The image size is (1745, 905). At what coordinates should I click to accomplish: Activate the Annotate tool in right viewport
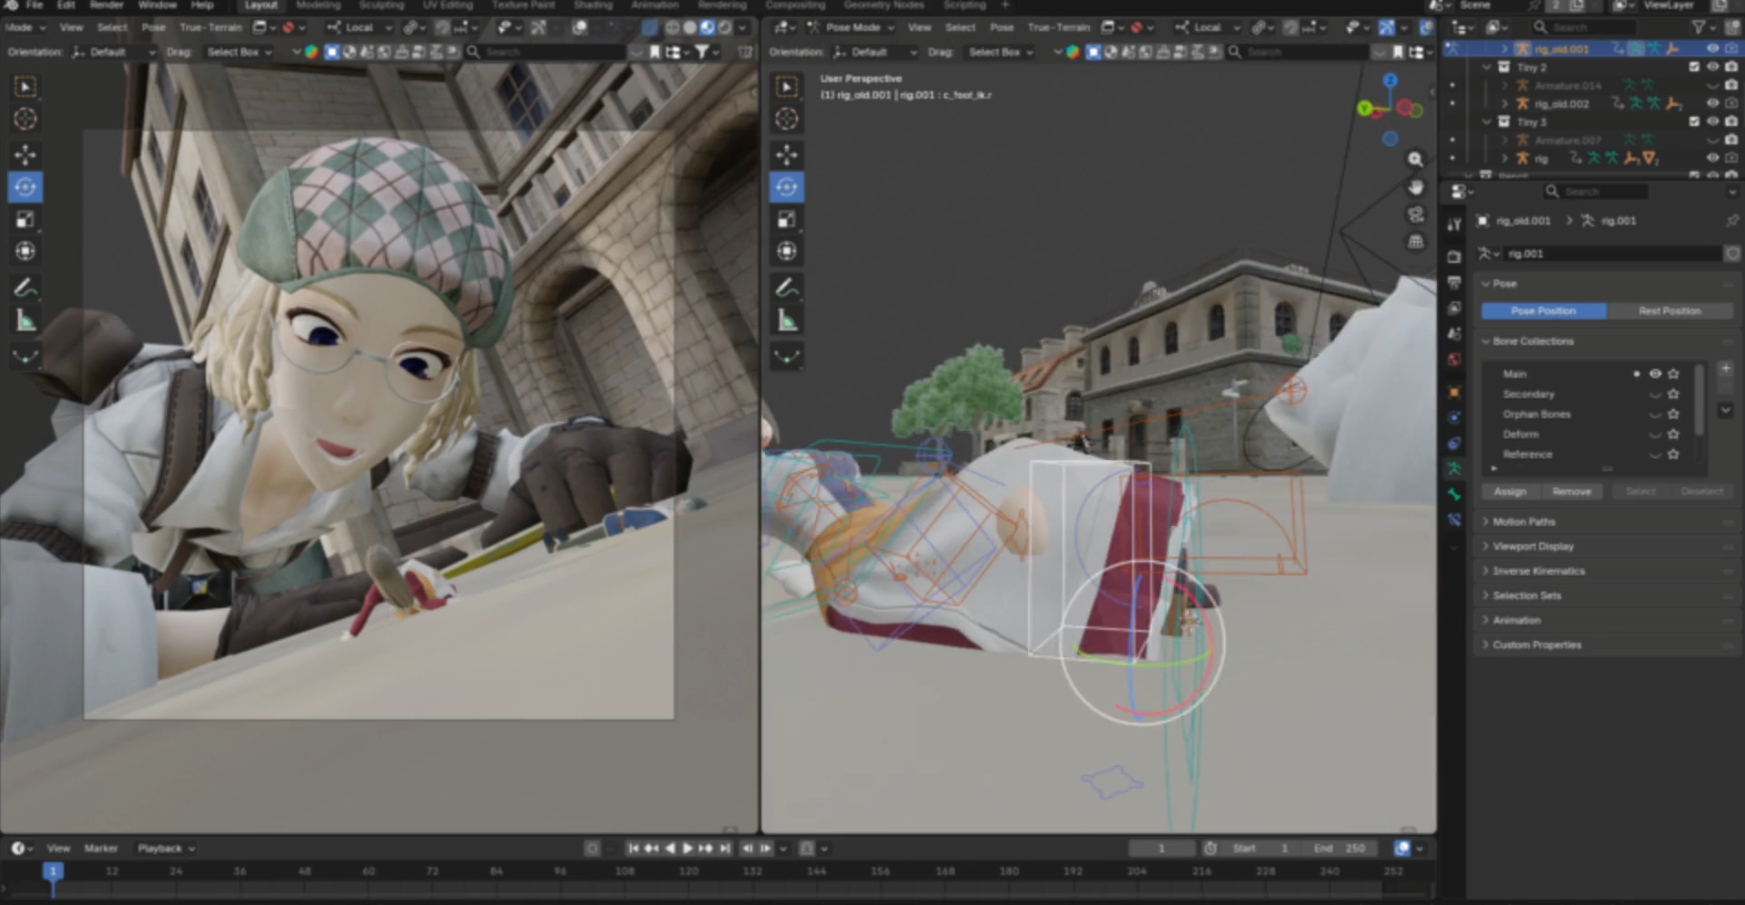pos(787,288)
